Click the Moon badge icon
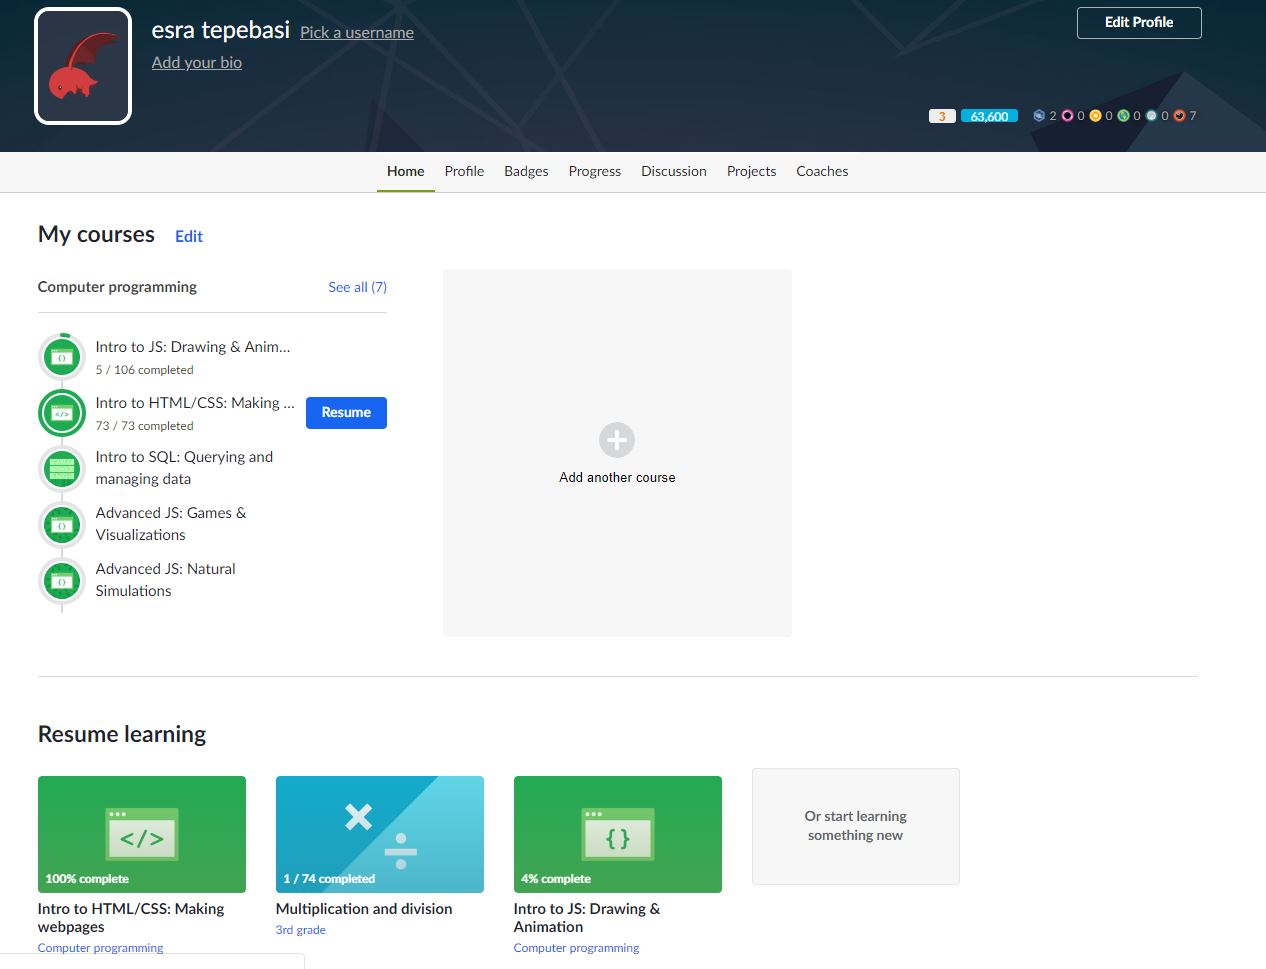This screenshot has height=969, width=1266. 1151,116
